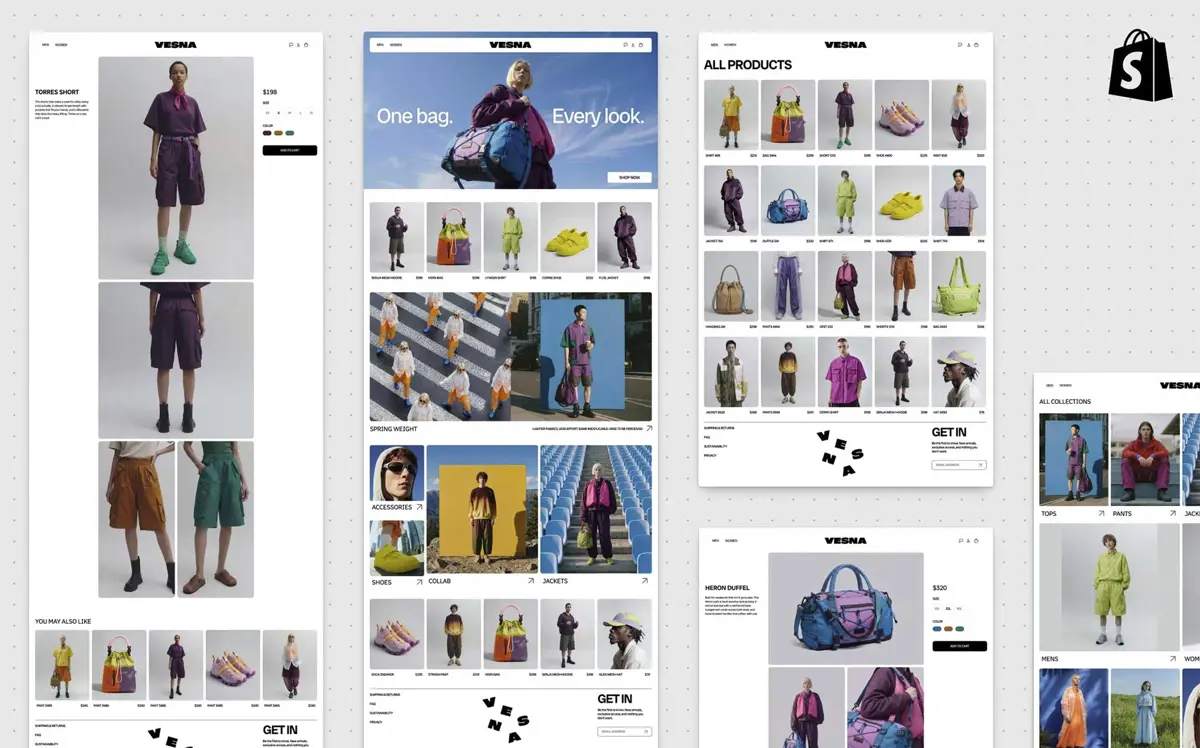The height and width of the screenshot is (748, 1200).
Task: Click email address field in All Products footer
Action: (959, 465)
